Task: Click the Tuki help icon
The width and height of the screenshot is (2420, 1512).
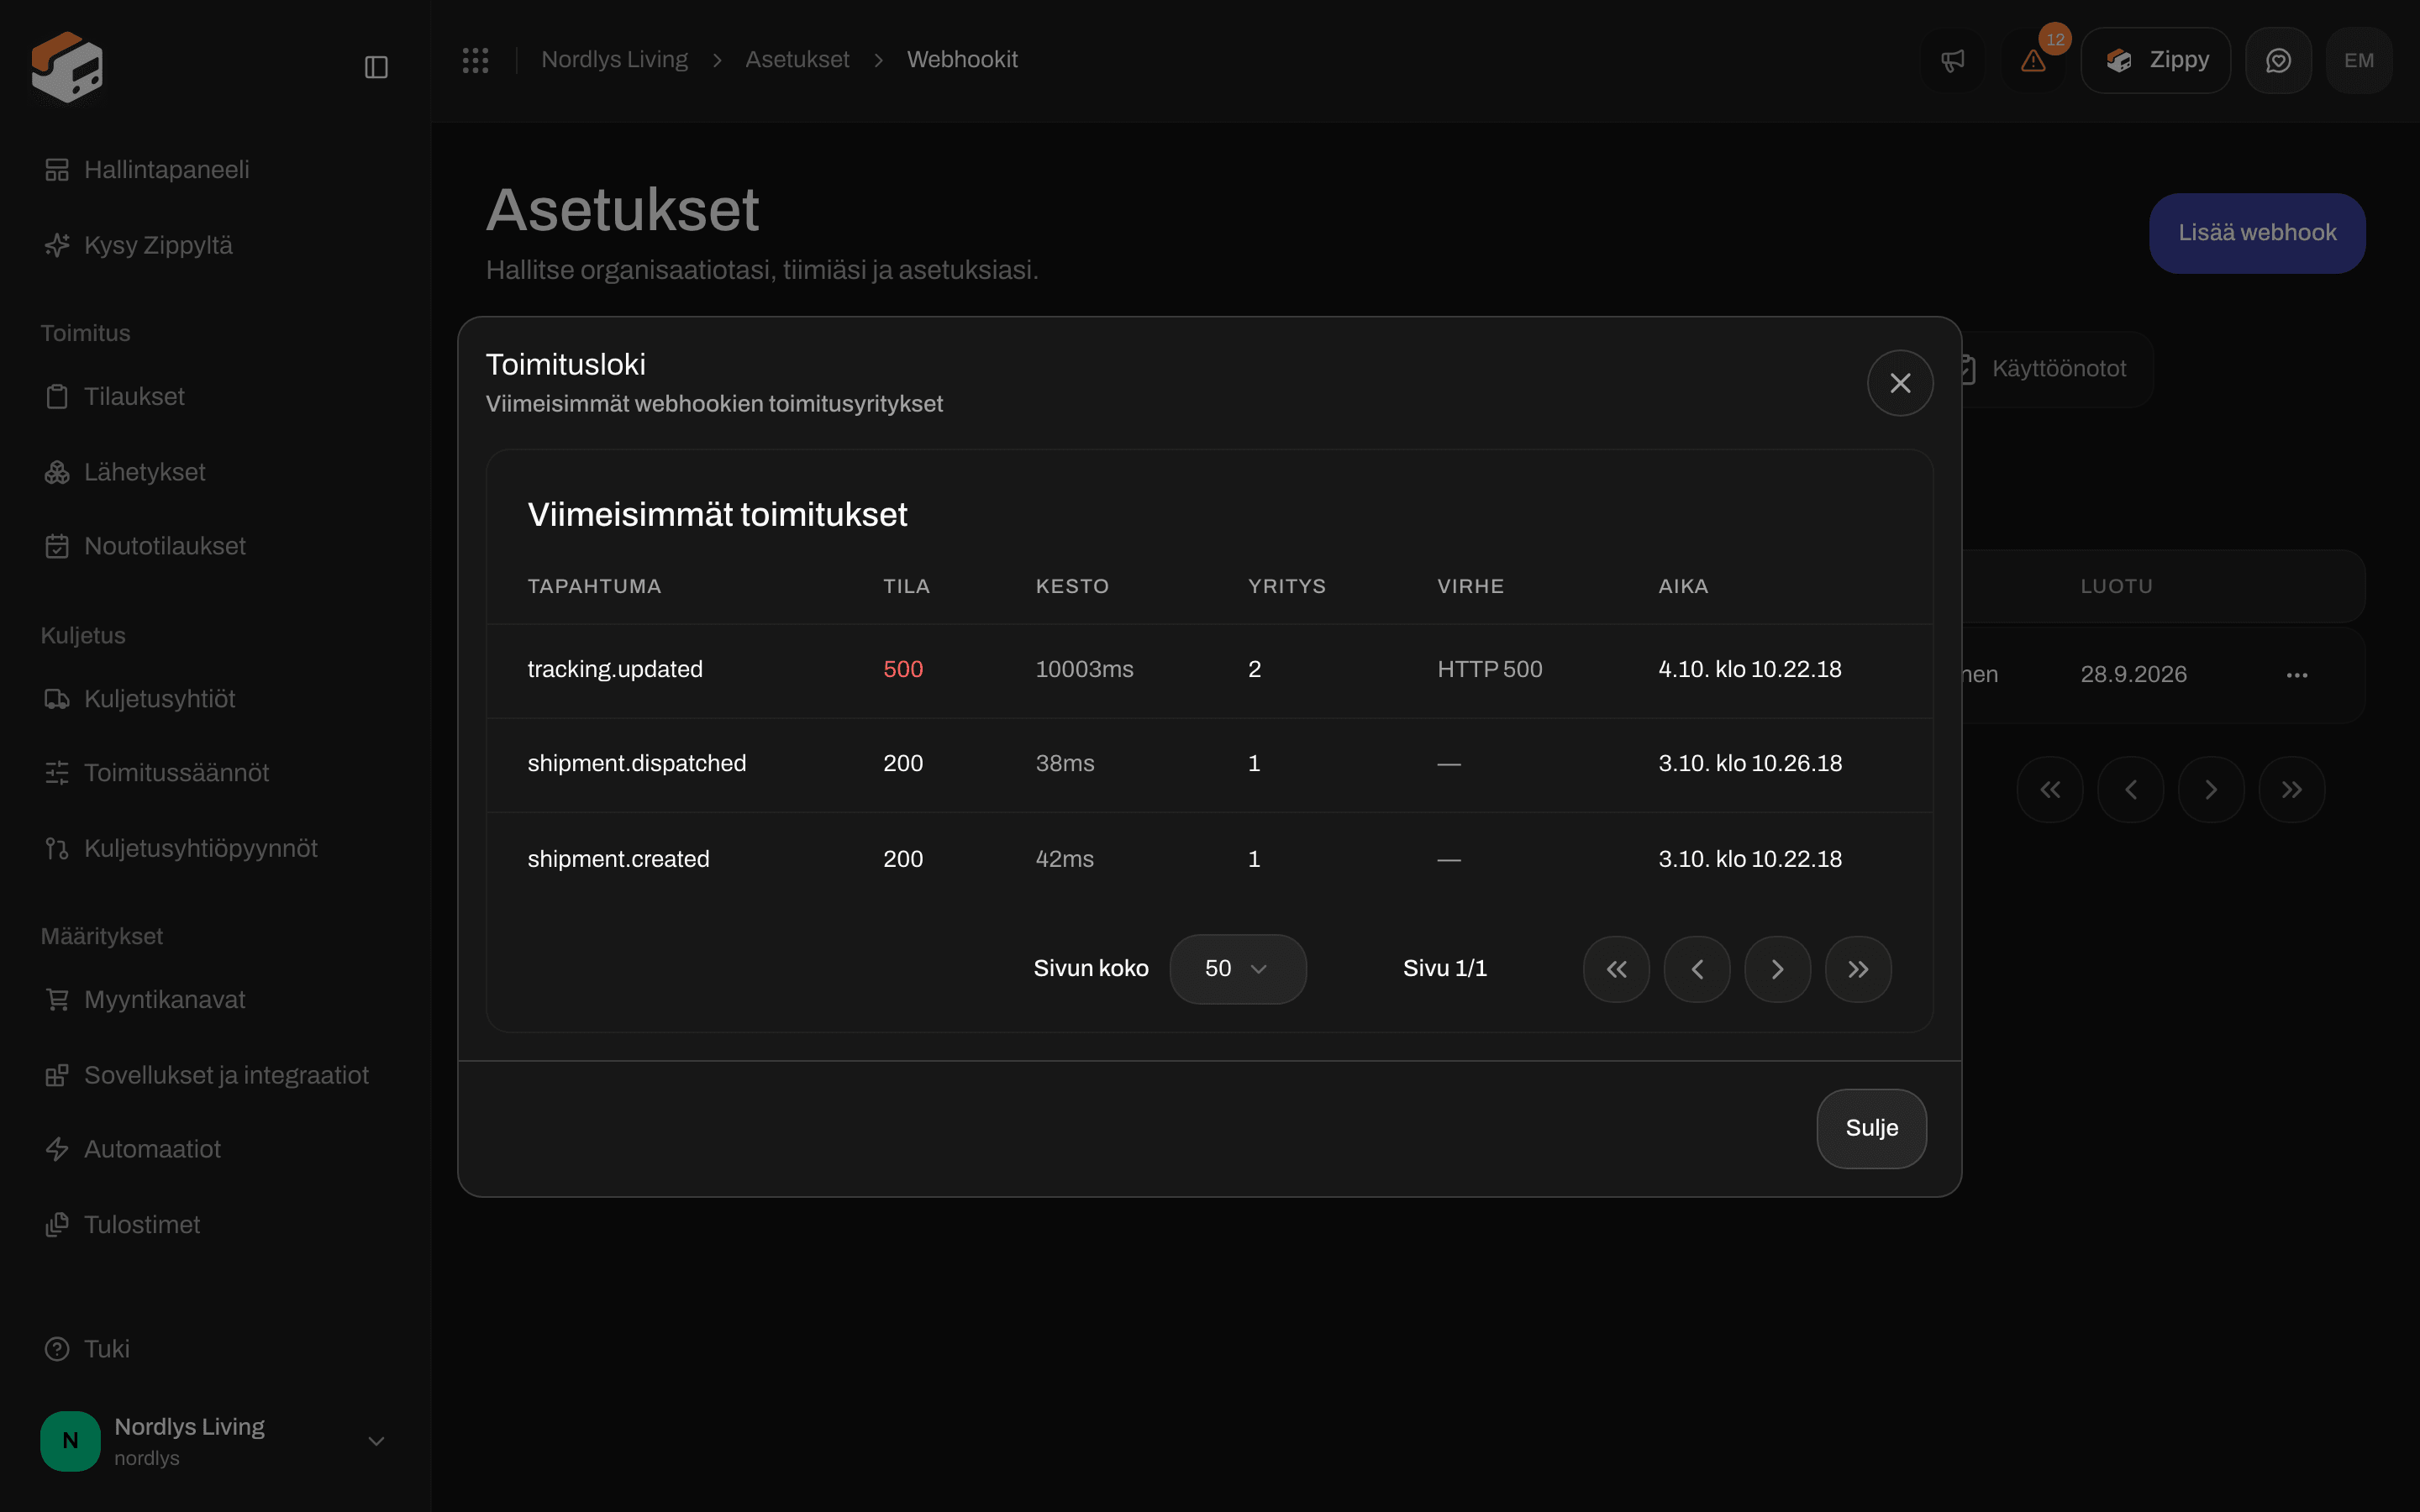Action: coord(57,1349)
